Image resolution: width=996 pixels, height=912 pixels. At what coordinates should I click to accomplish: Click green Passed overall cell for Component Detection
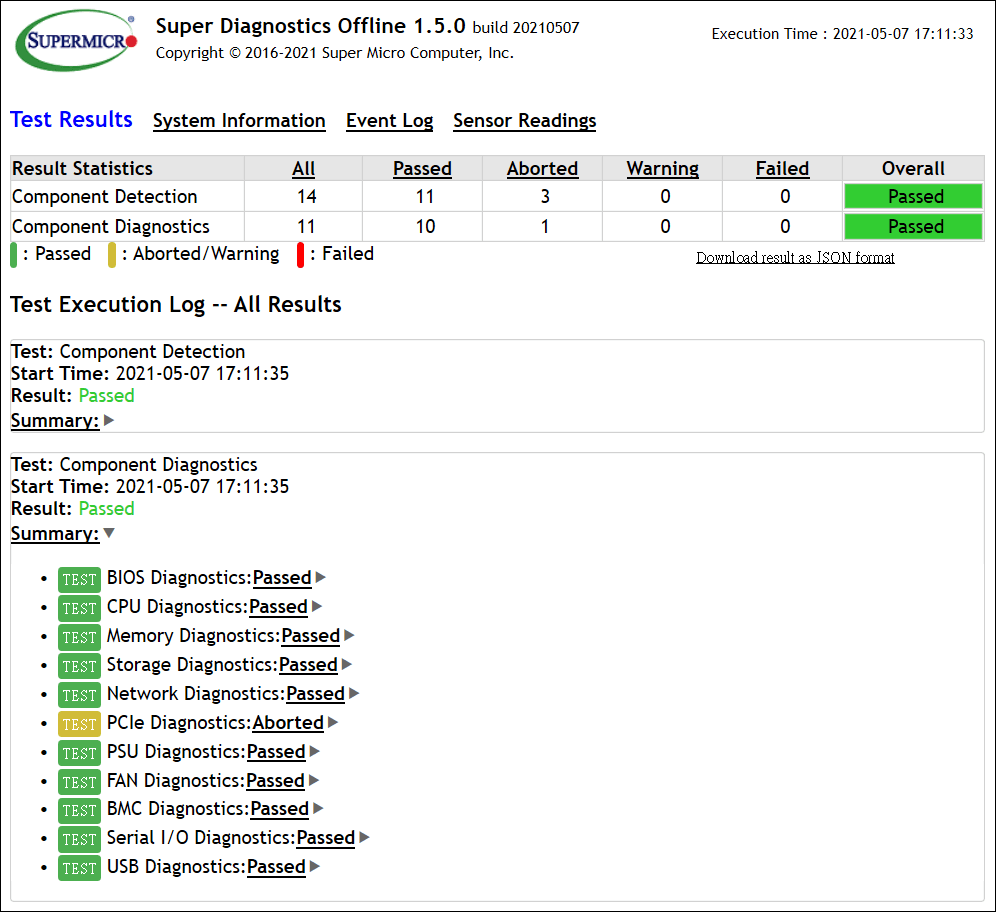tap(914, 197)
